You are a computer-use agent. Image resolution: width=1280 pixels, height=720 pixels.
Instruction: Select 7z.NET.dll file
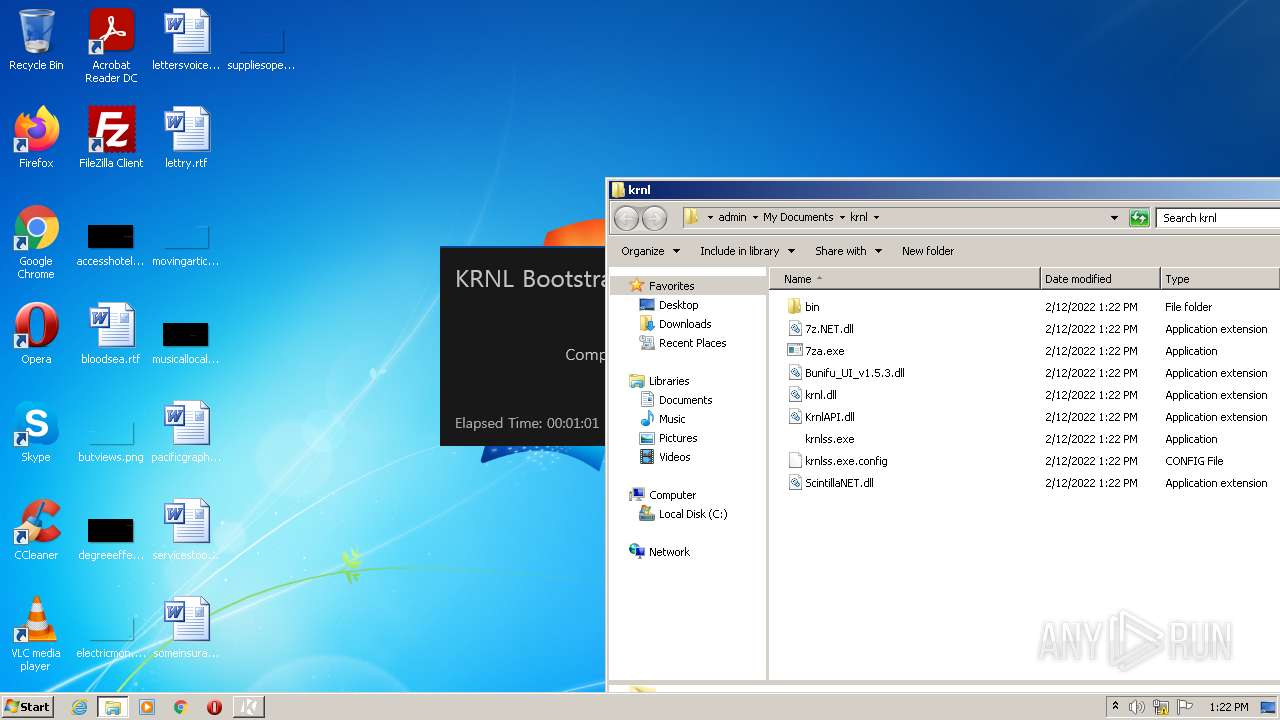point(829,329)
